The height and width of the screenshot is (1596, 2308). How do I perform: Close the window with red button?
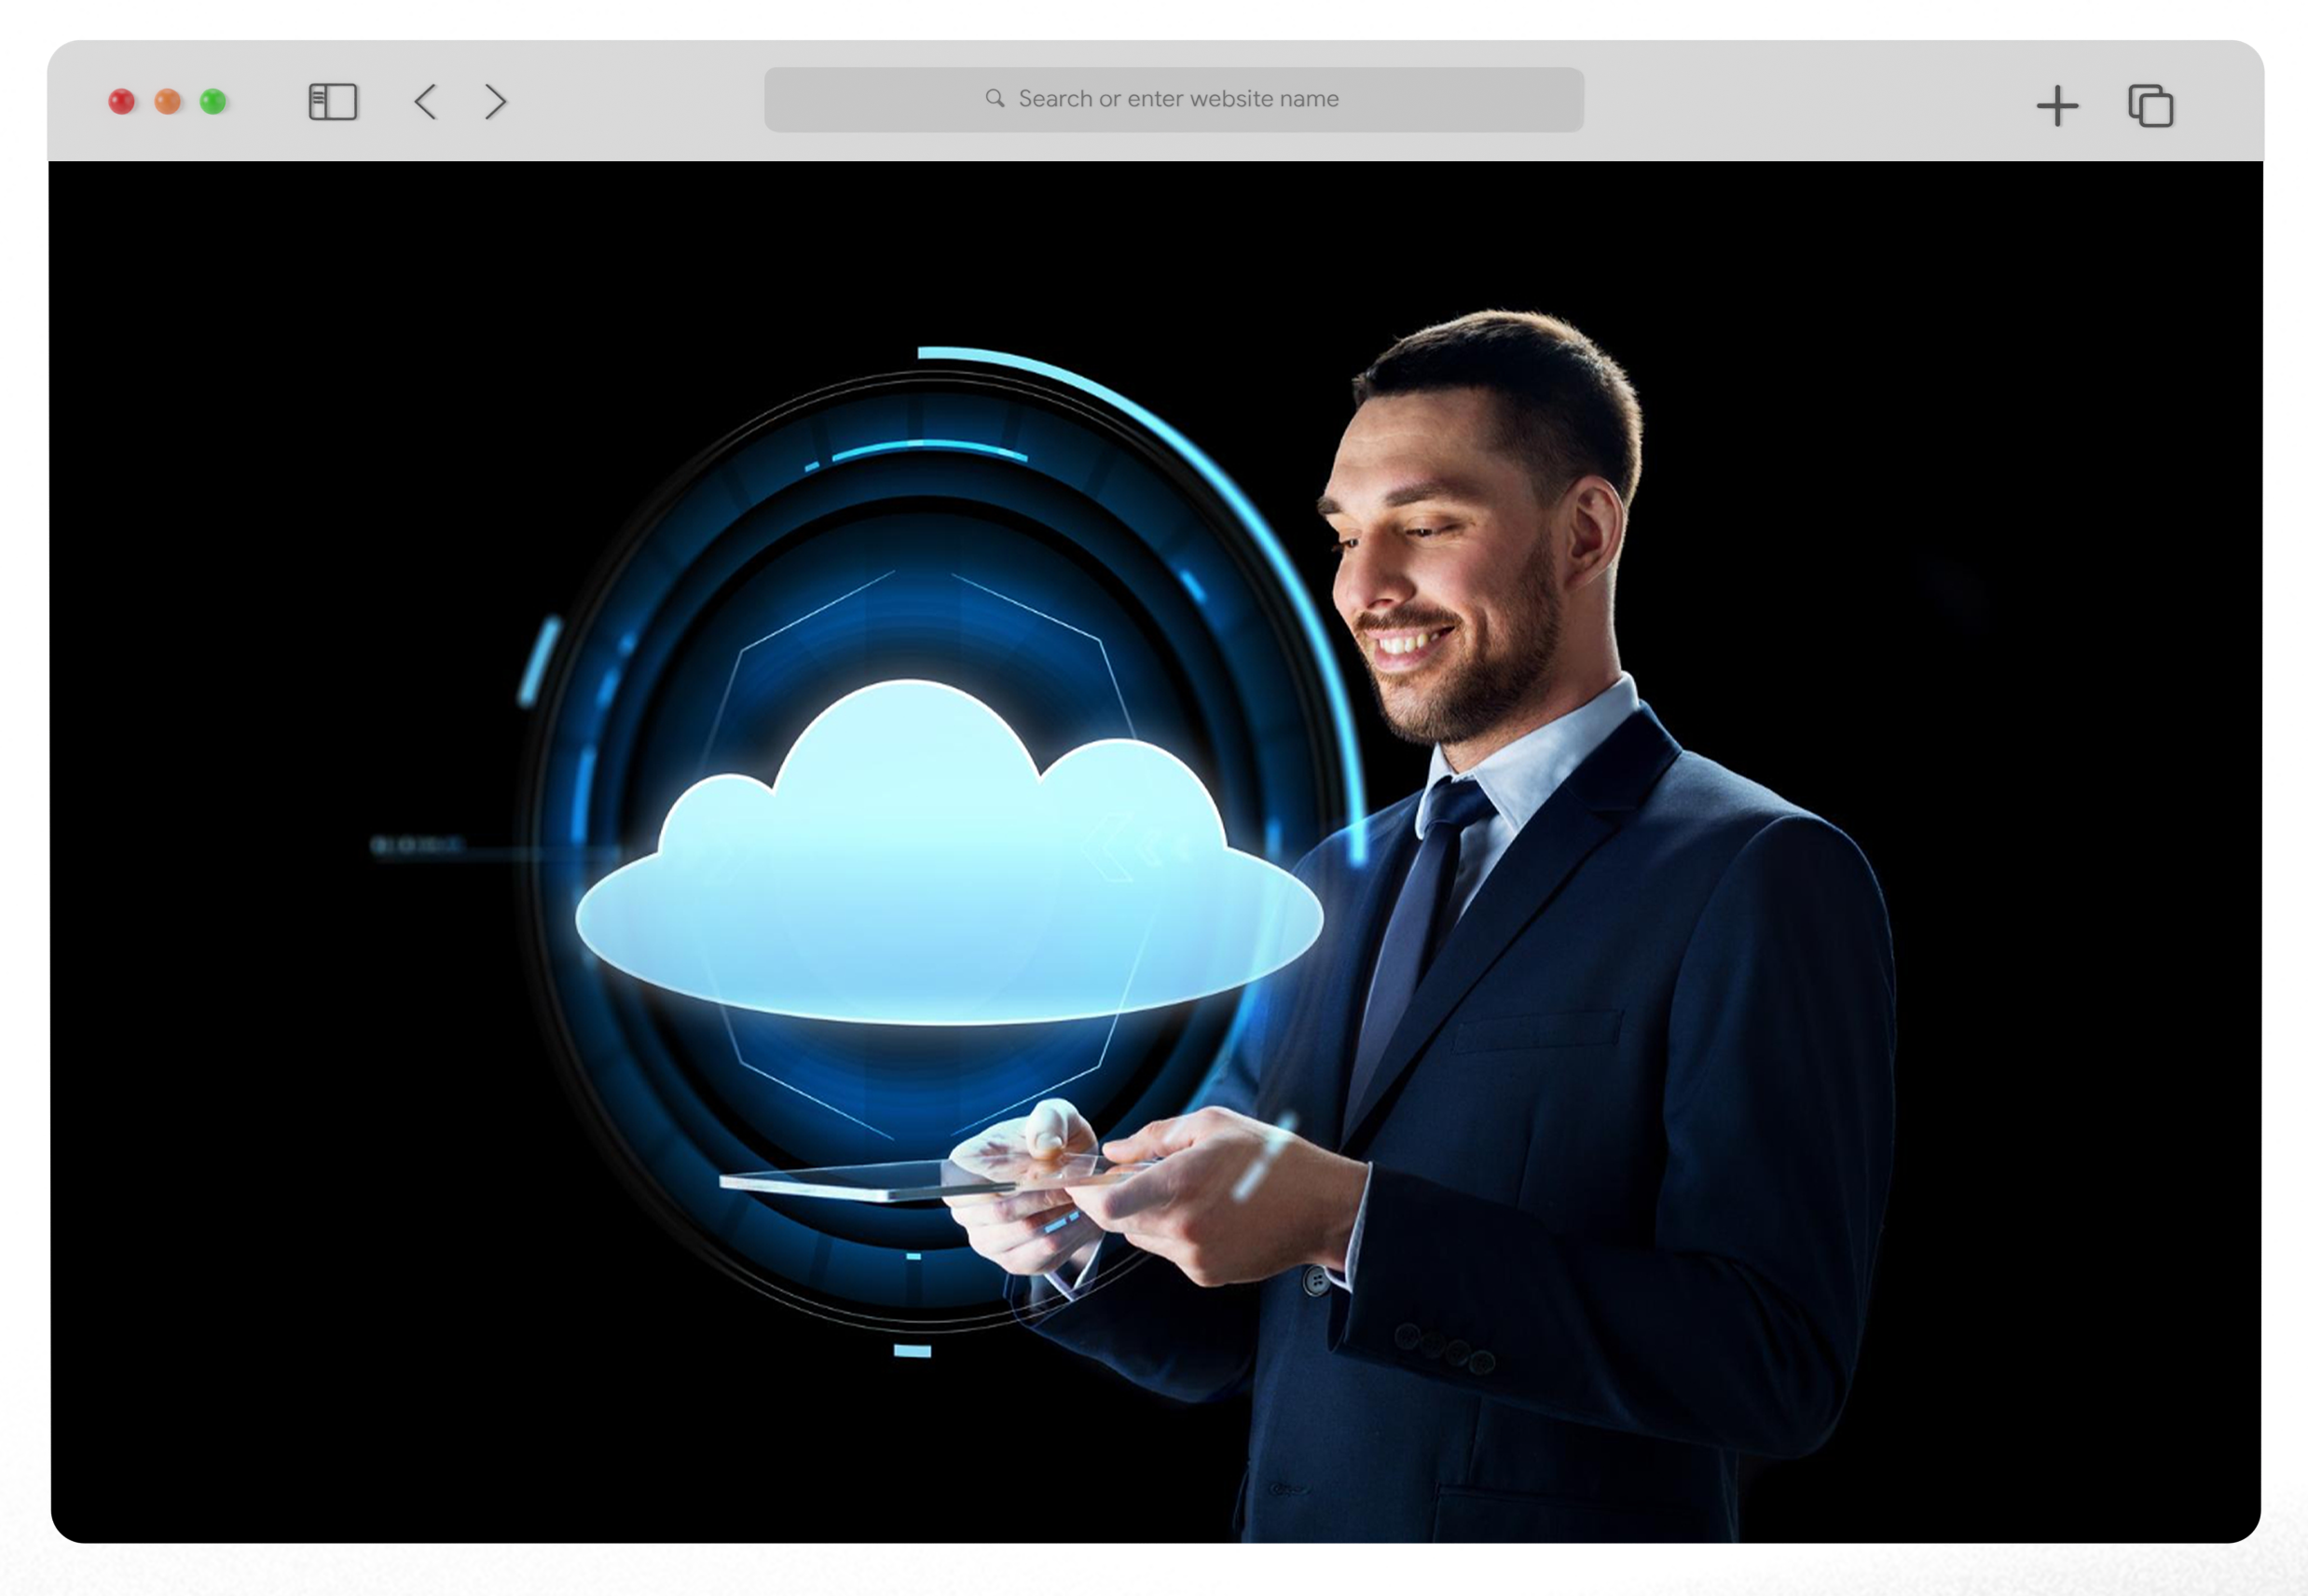(x=122, y=102)
